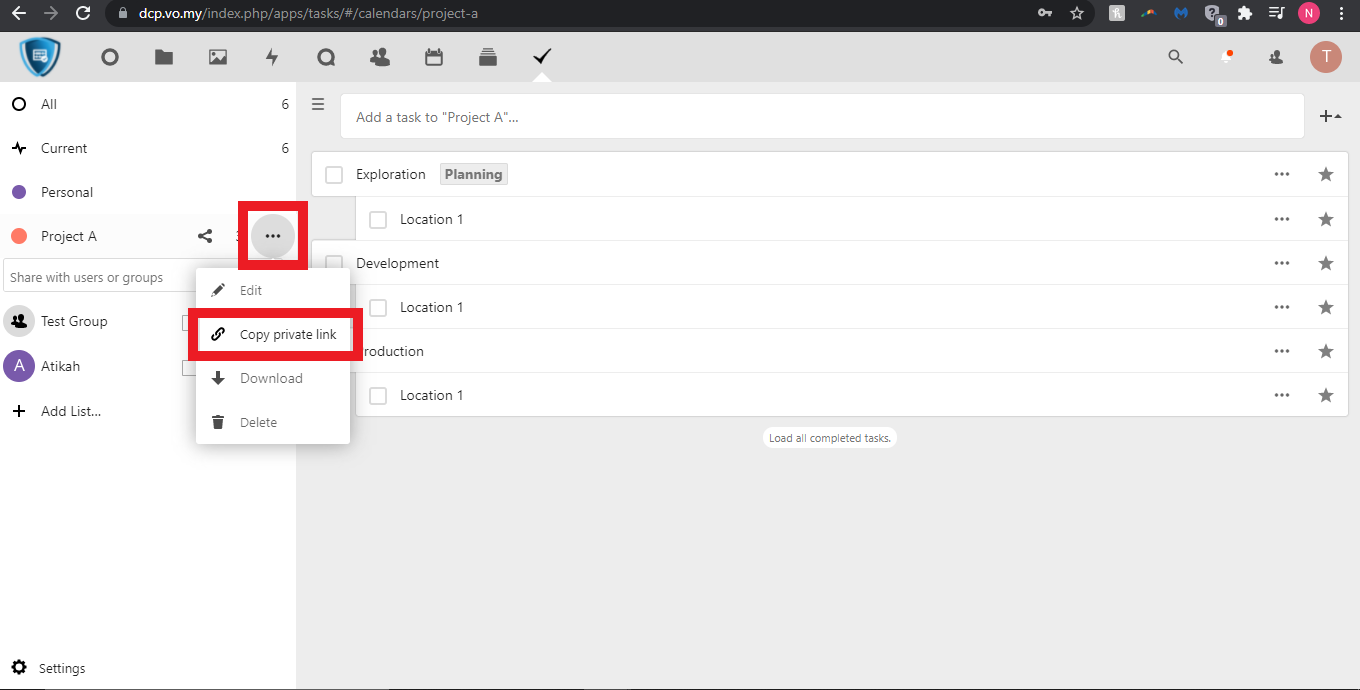Open the Photos app icon
1360x690 pixels.
[218, 57]
